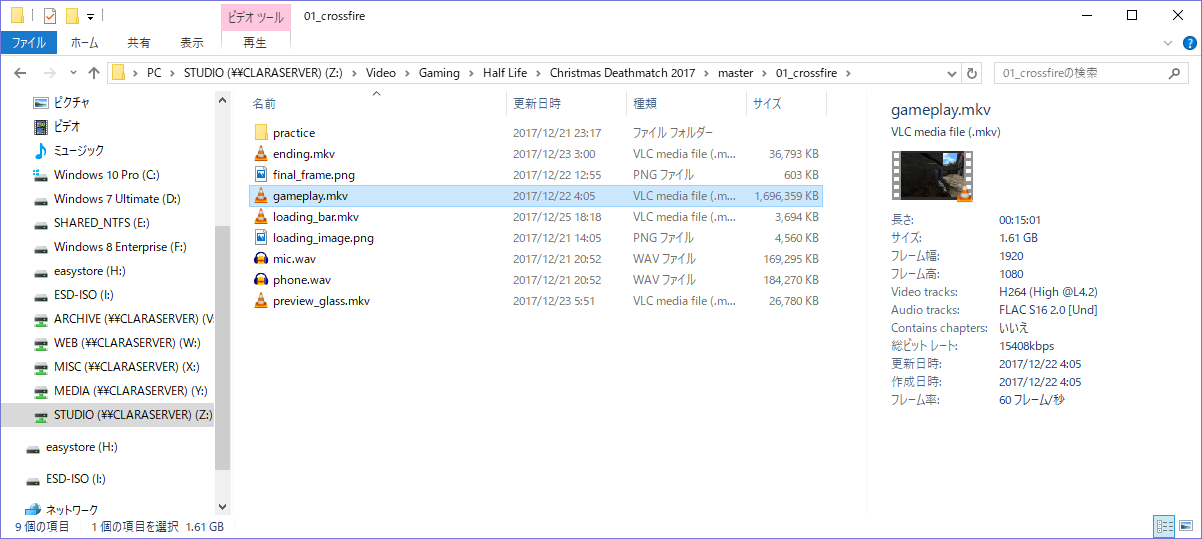Image resolution: width=1202 pixels, height=539 pixels.
Task: Click the practice folder icon
Action: [261, 133]
